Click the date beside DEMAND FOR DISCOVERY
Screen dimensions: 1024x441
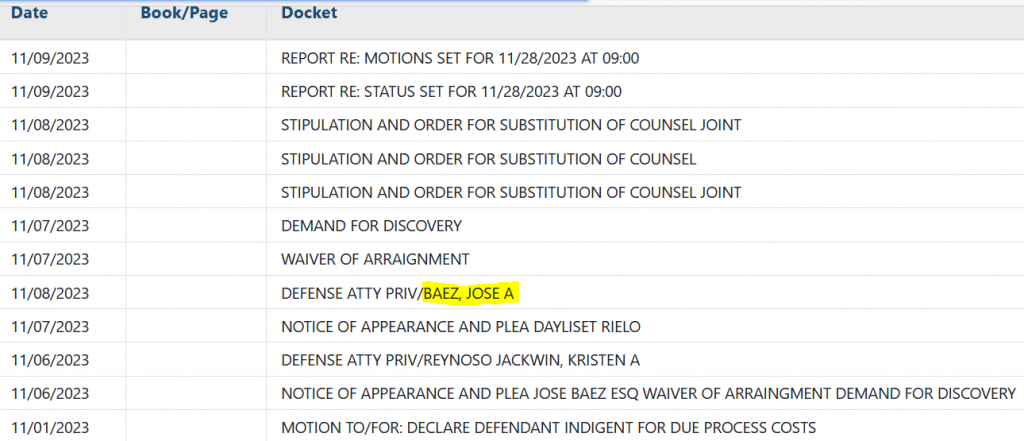click(50, 226)
